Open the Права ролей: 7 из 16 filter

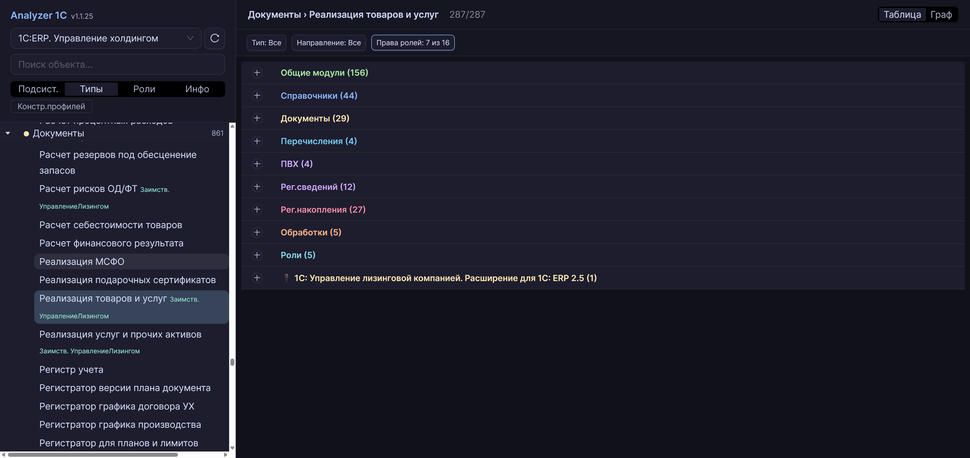(413, 43)
